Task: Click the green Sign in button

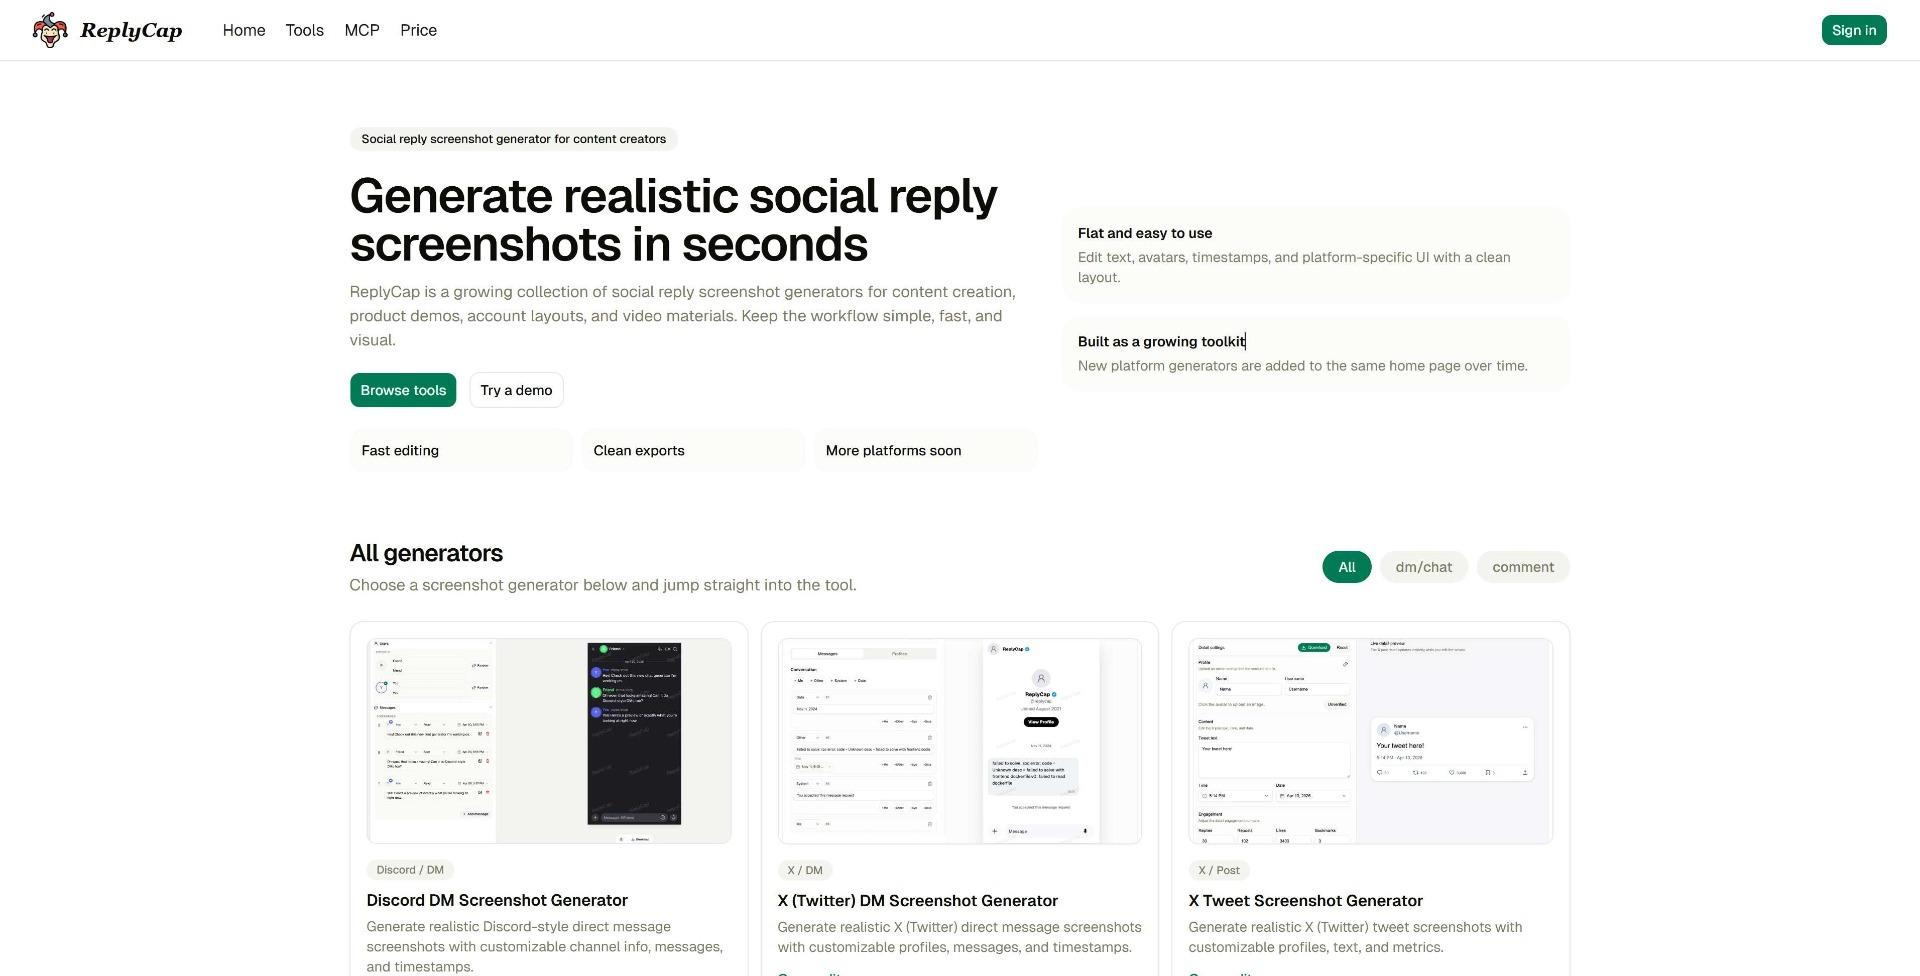Action: point(1853,30)
